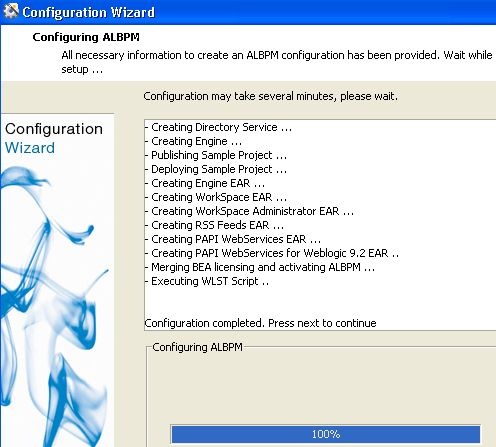Select the 'Merging BEA licensing' log line
This screenshot has height=447, width=496.
pos(260,267)
